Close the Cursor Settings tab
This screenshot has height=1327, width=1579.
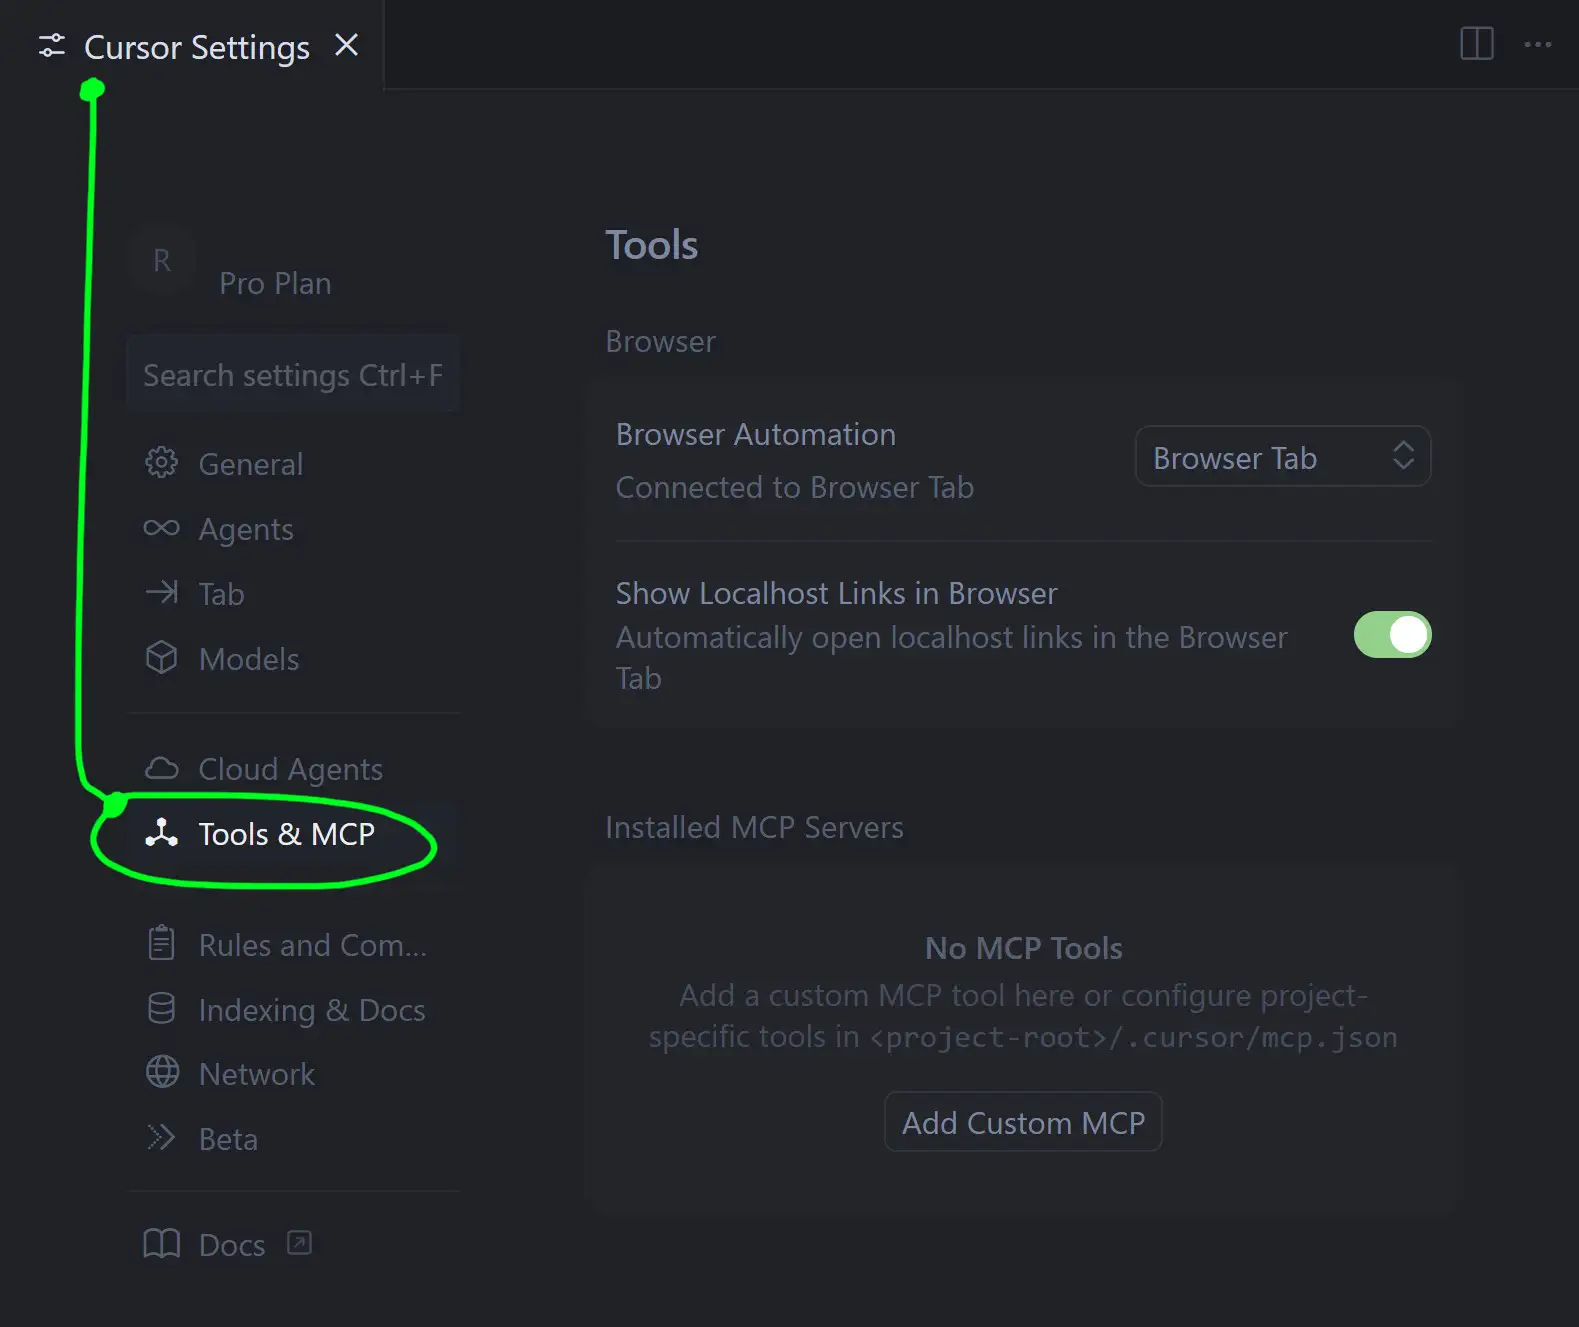[346, 45]
